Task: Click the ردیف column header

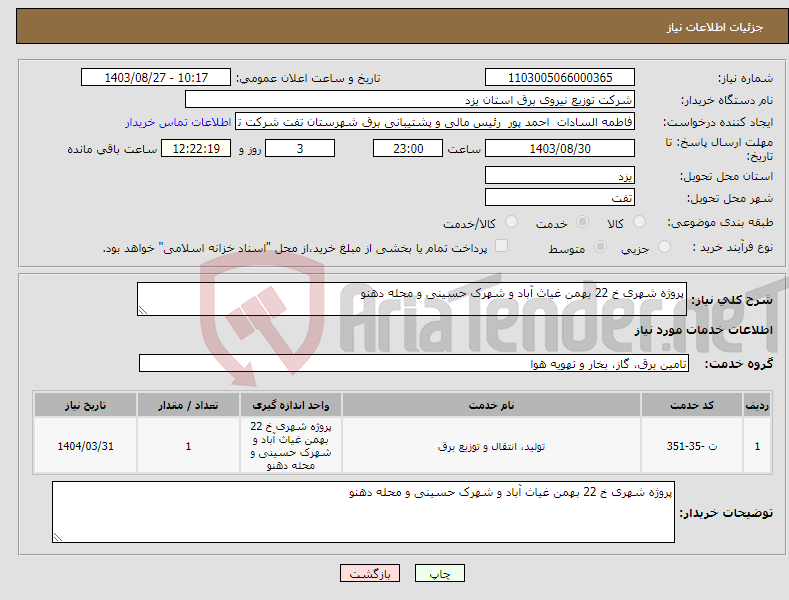Action: pyautogui.click(x=757, y=405)
